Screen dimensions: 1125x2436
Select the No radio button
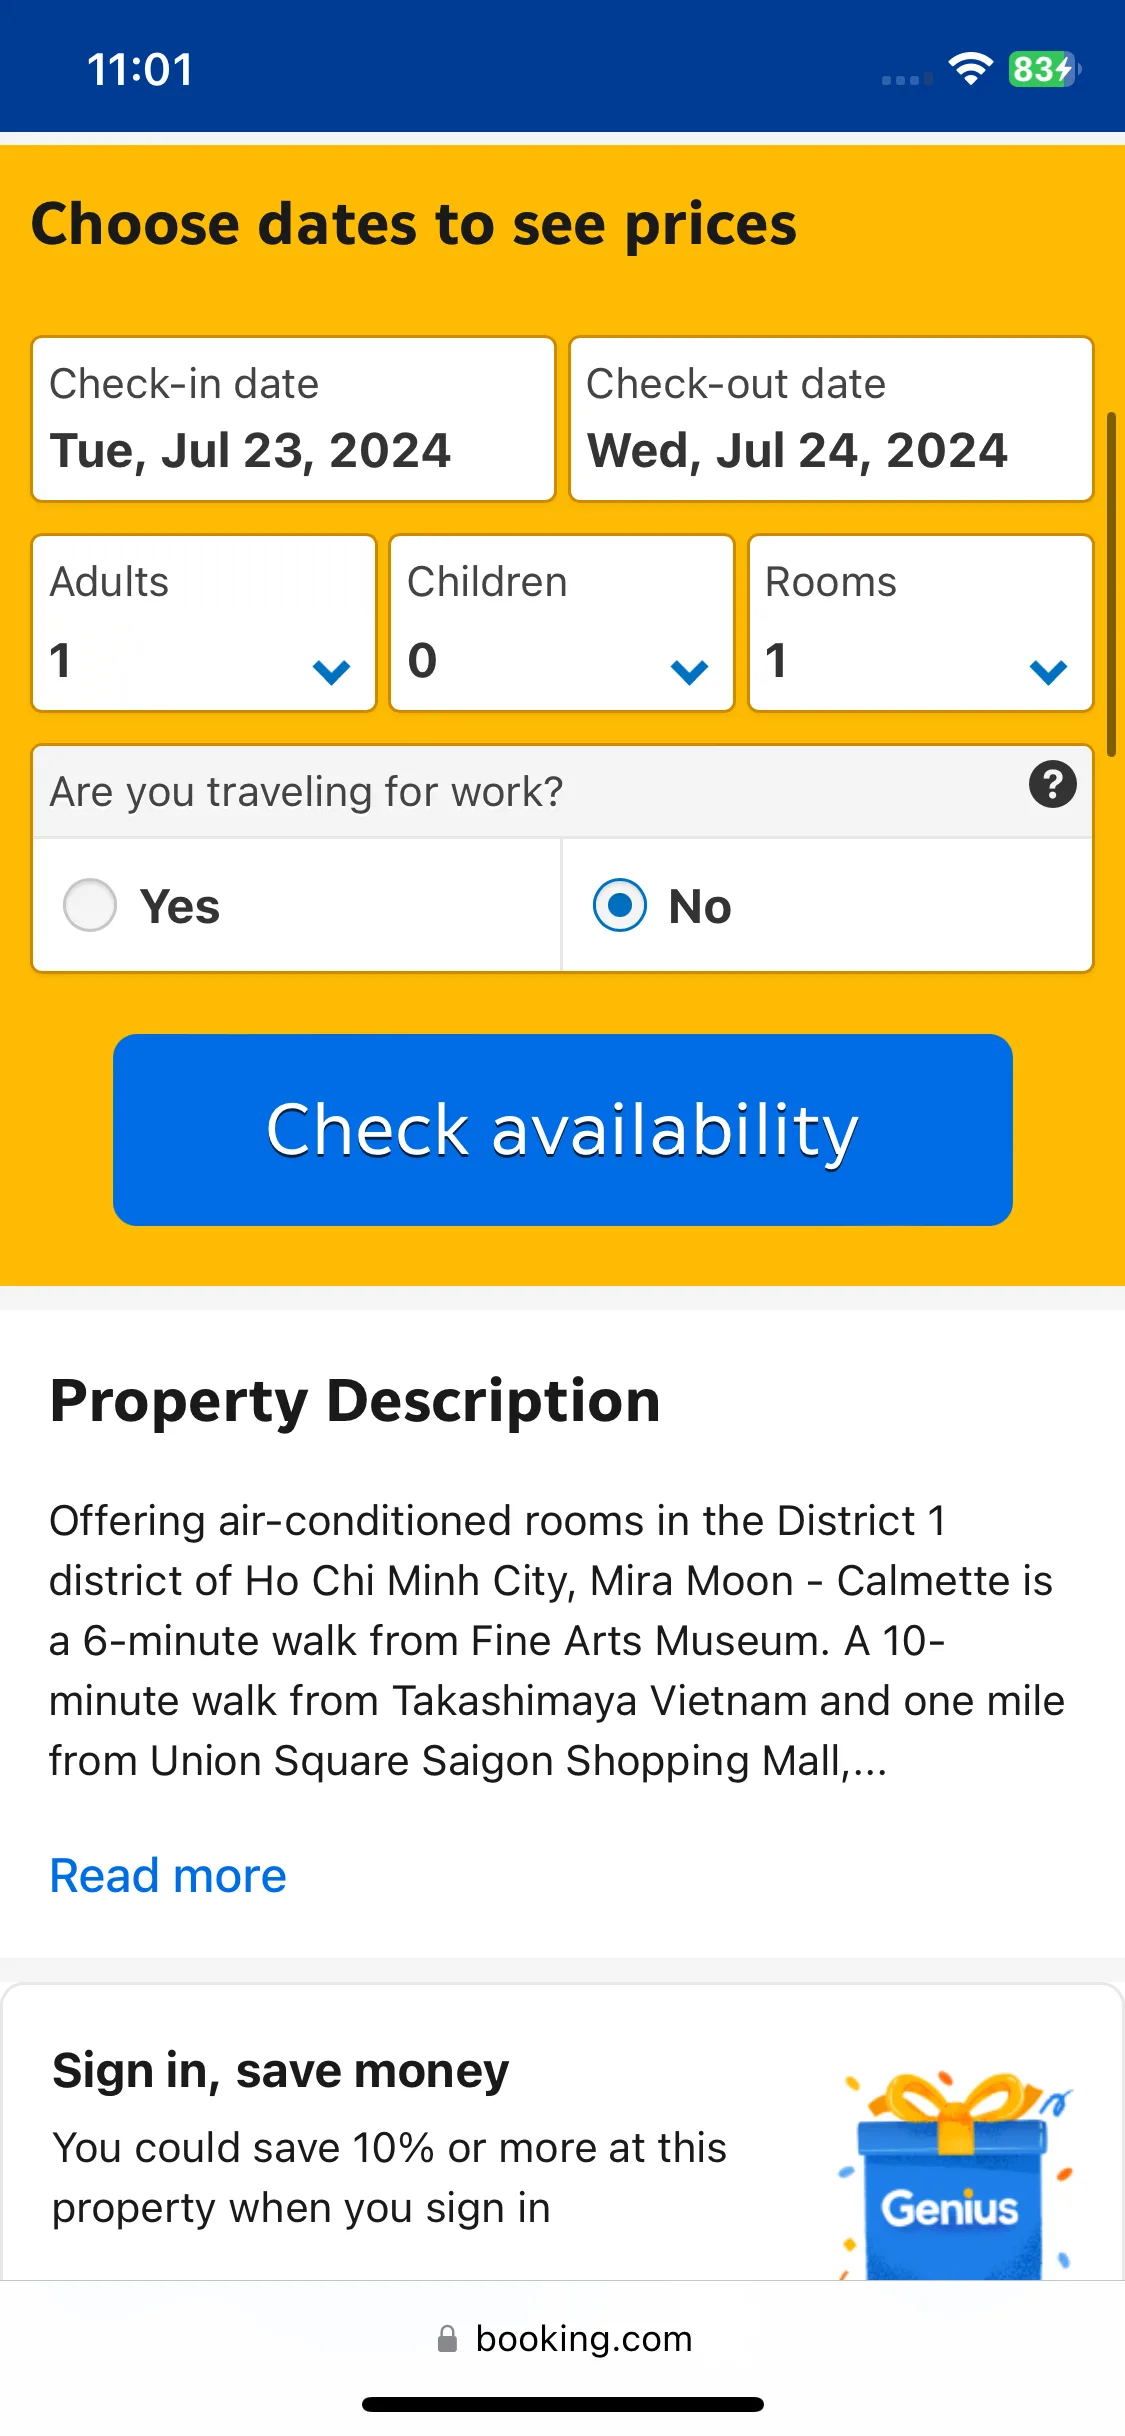click(620, 905)
